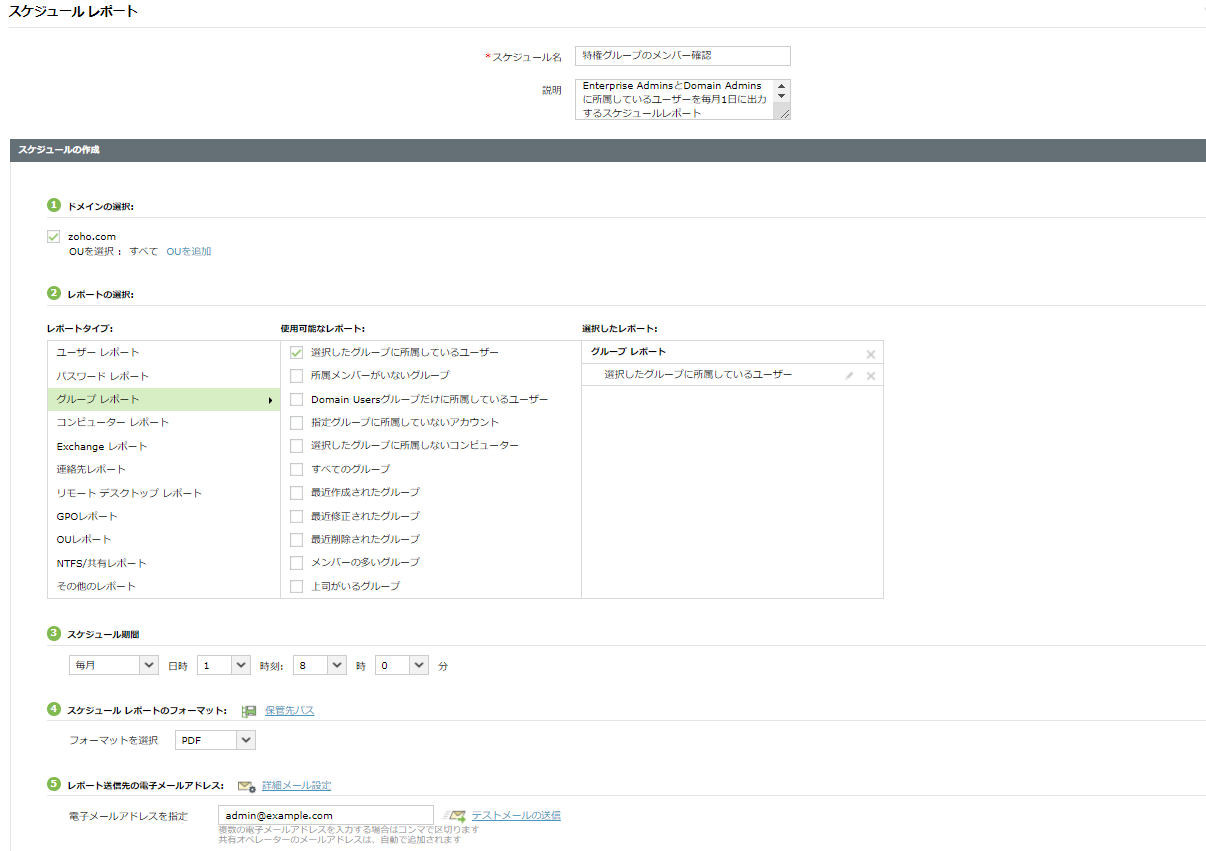Expand the hour dropdown showing 8
1206x851 pixels.
pyautogui.click(x=319, y=665)
